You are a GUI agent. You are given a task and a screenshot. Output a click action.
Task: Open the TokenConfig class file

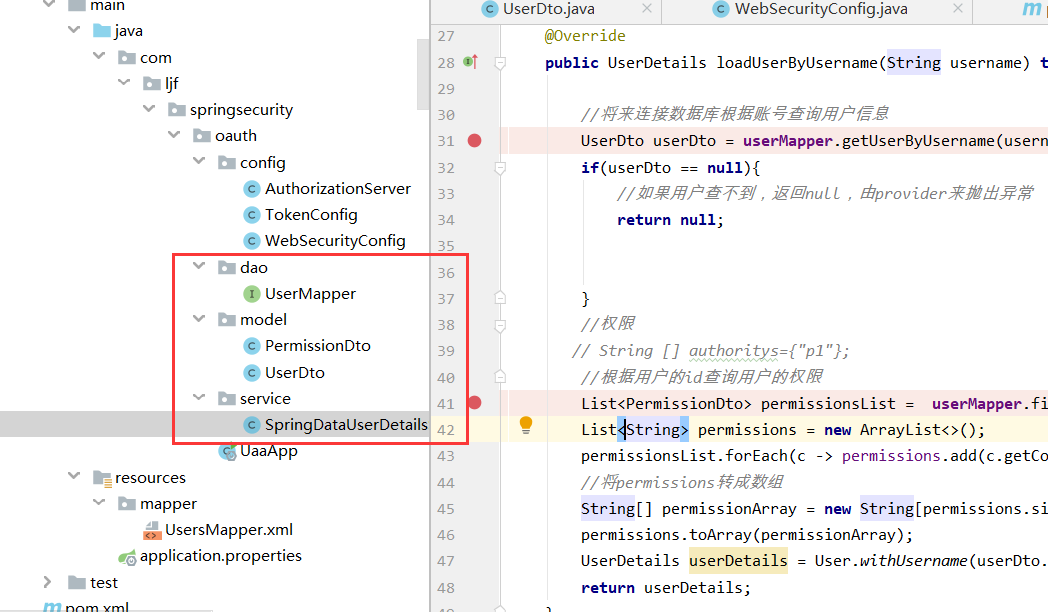click(311, 215)
